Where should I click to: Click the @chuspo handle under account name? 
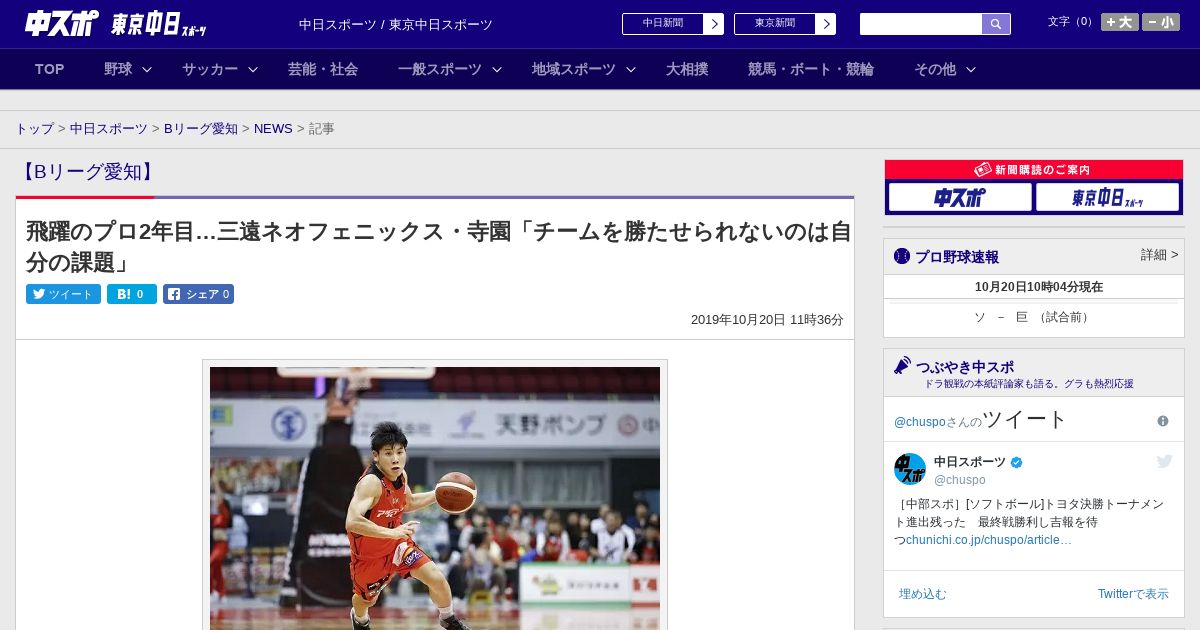point(960,480)
